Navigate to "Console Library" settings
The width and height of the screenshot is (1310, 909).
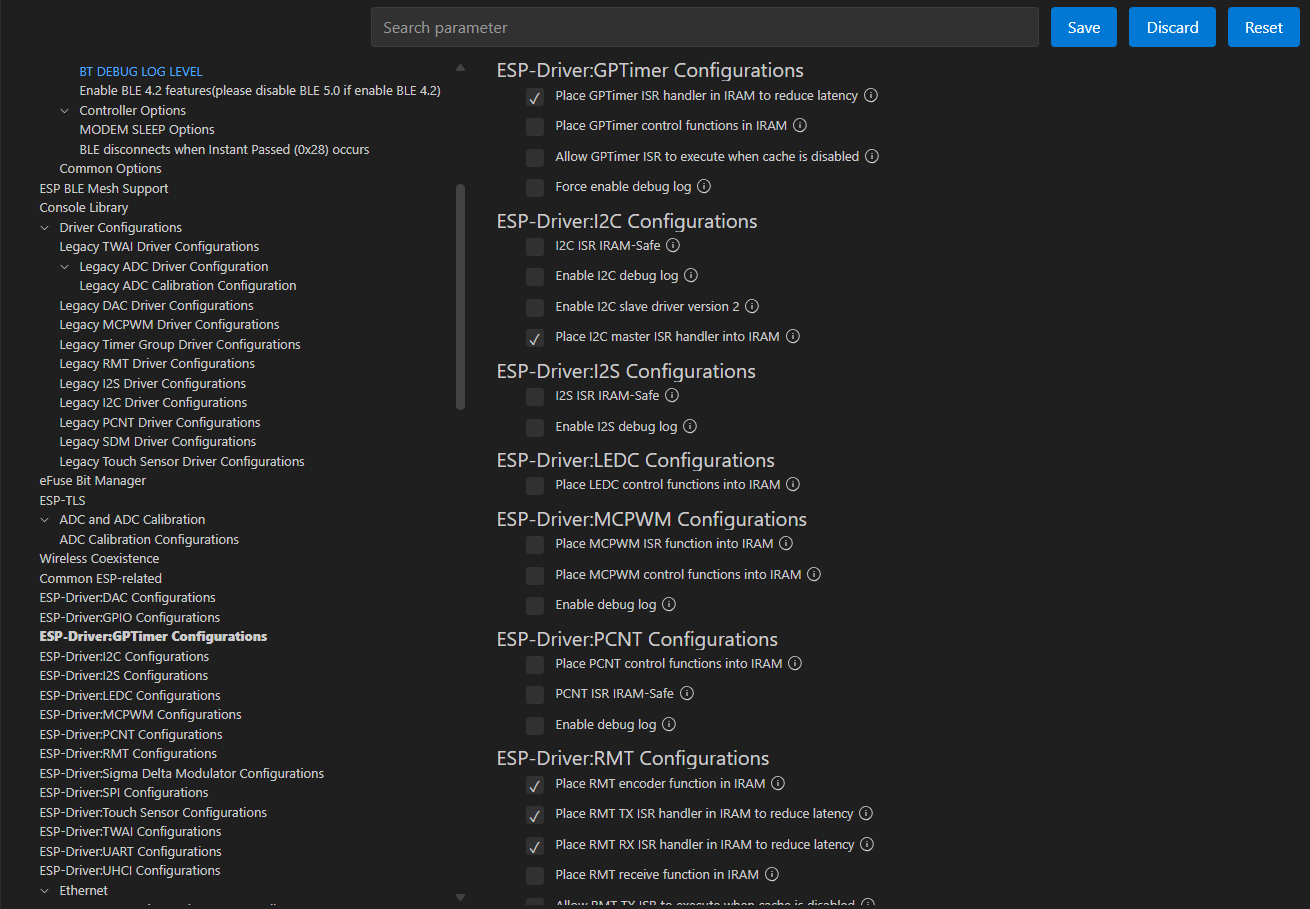pos(83,207)
